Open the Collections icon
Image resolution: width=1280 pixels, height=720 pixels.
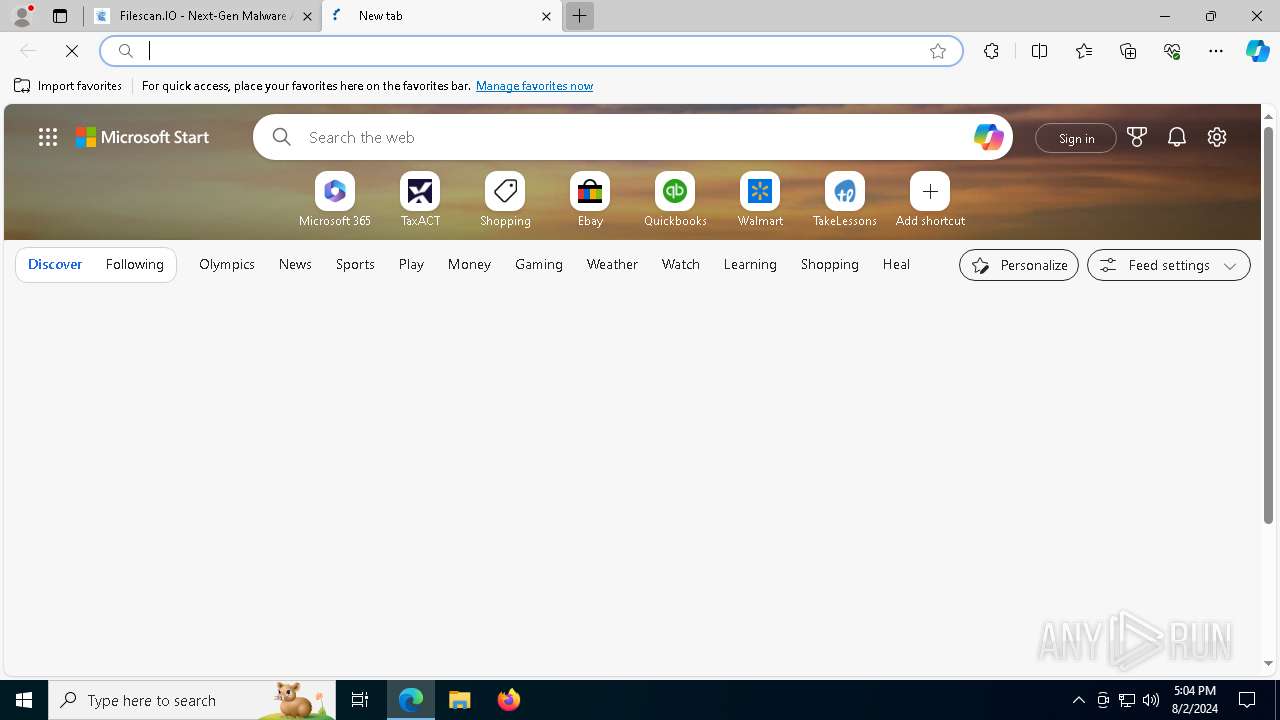(1128, 51)
